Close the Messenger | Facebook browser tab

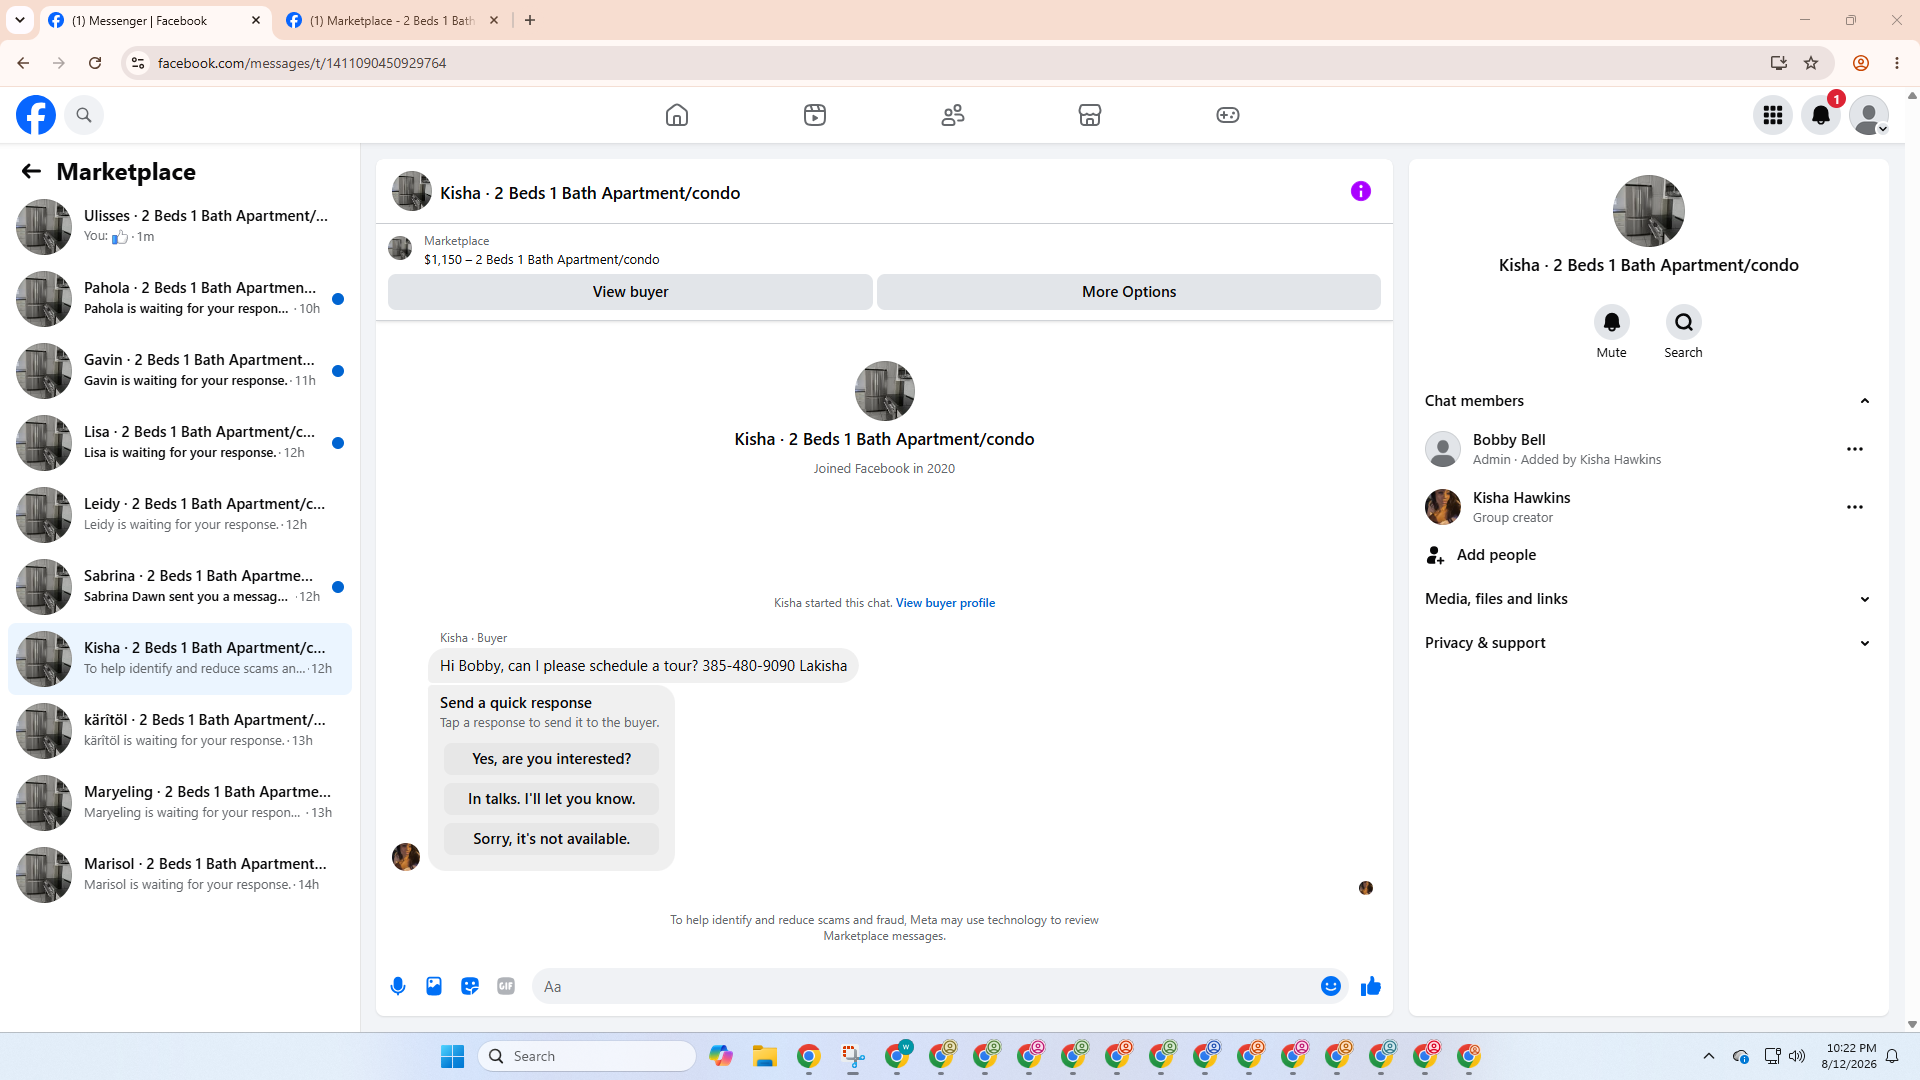tap(255, 20)
